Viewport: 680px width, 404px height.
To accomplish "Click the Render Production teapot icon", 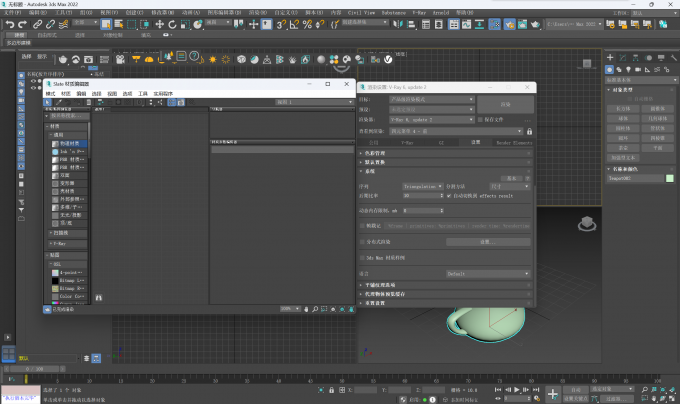I will [x=535, y=24].
